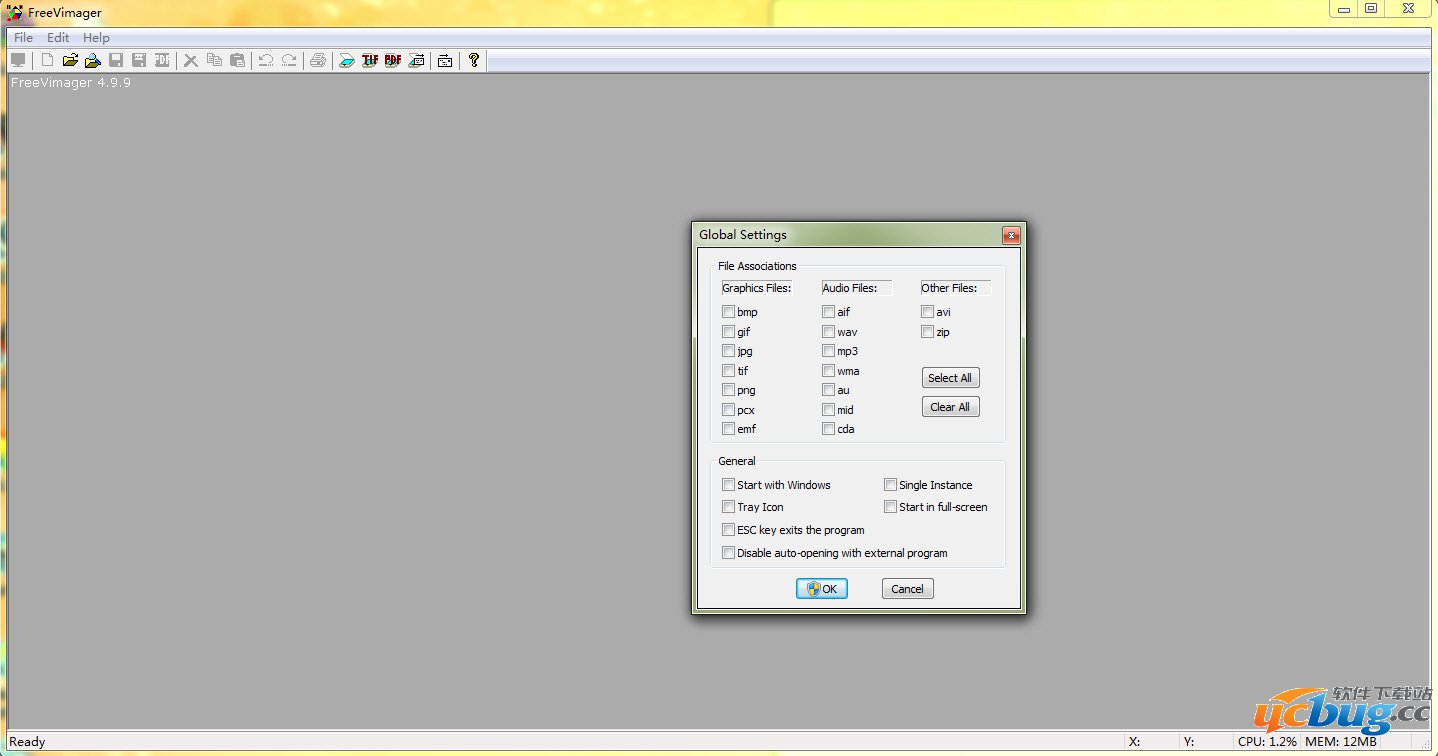
Task: Confirm settings with the OK button
Action: coord(822,589)
